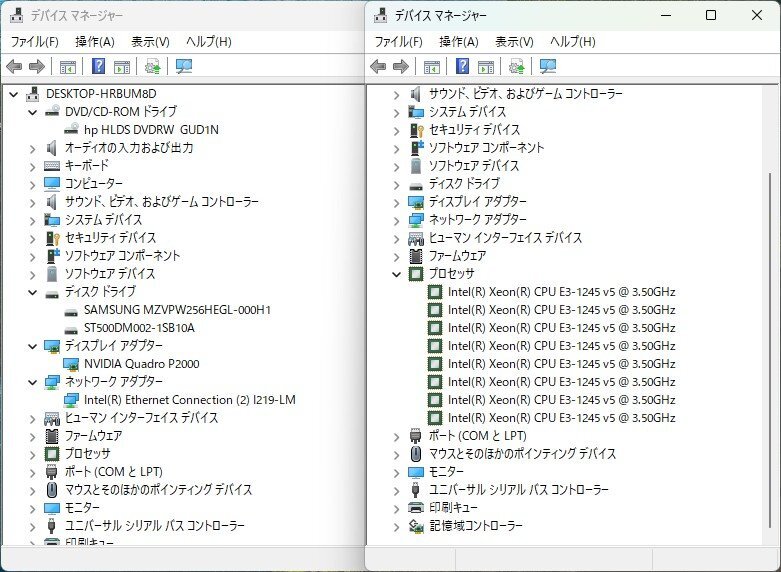Collapse ディスク ドライブ node in left window
This screenshot has width=781, height=572.
pos(33,292)
